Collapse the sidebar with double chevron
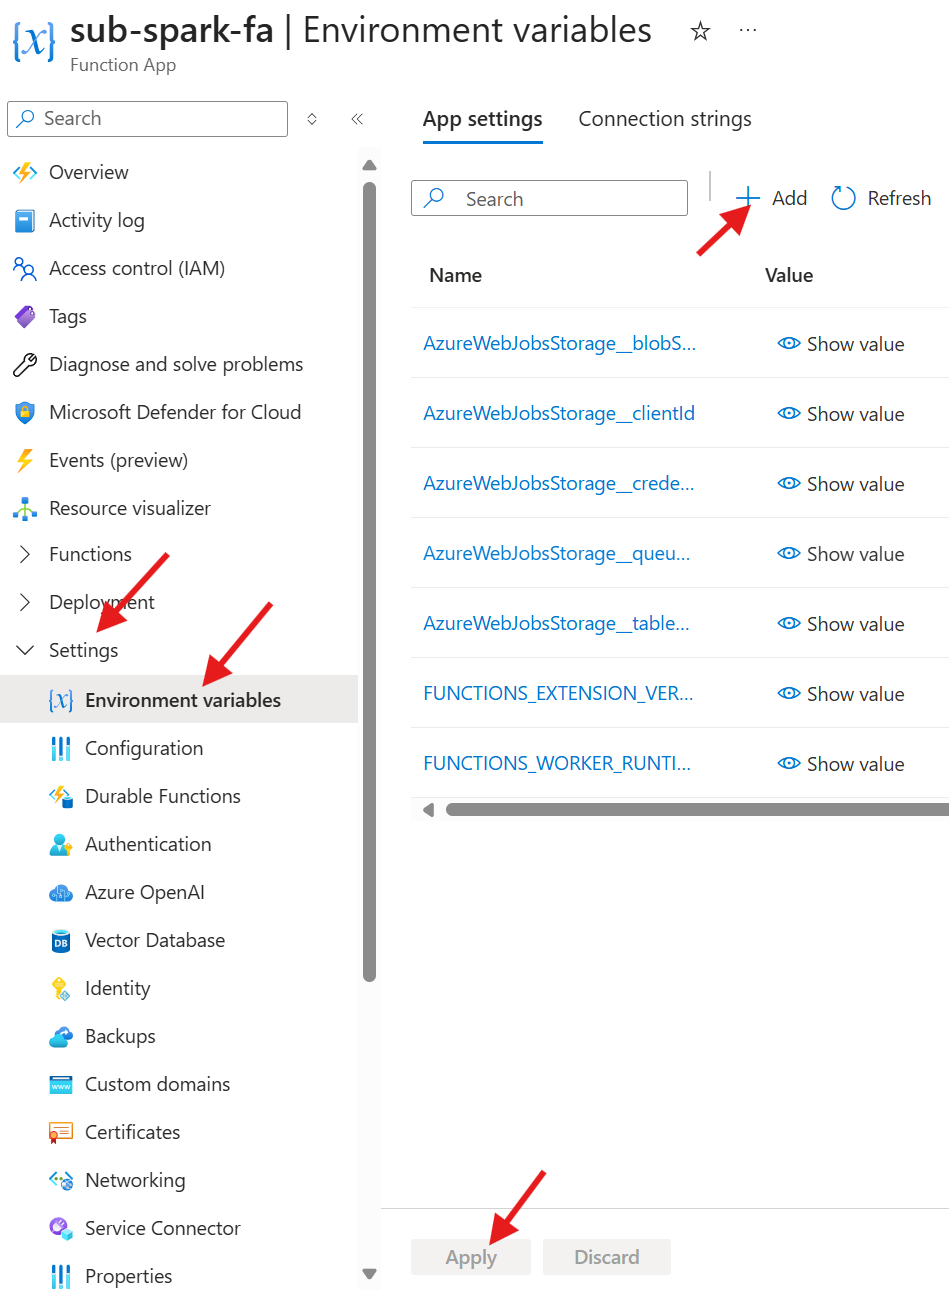949x1294 pixels. [357, 119]
